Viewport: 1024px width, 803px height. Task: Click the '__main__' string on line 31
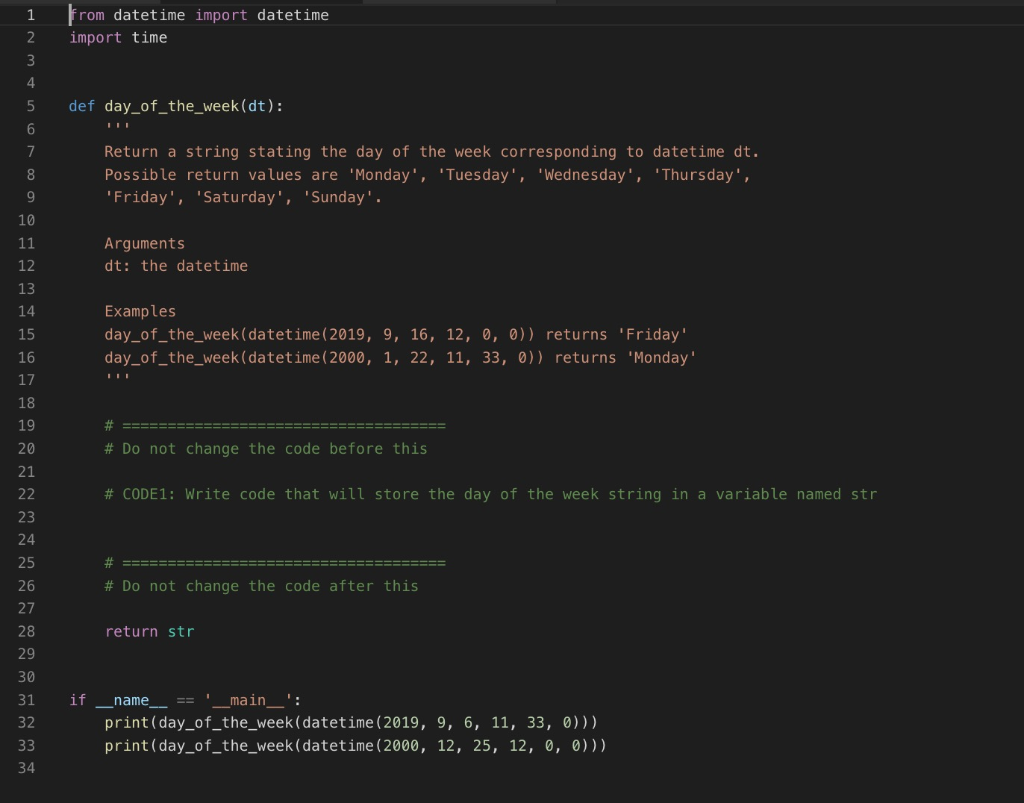pyautogui.click(x=248, y=701)
